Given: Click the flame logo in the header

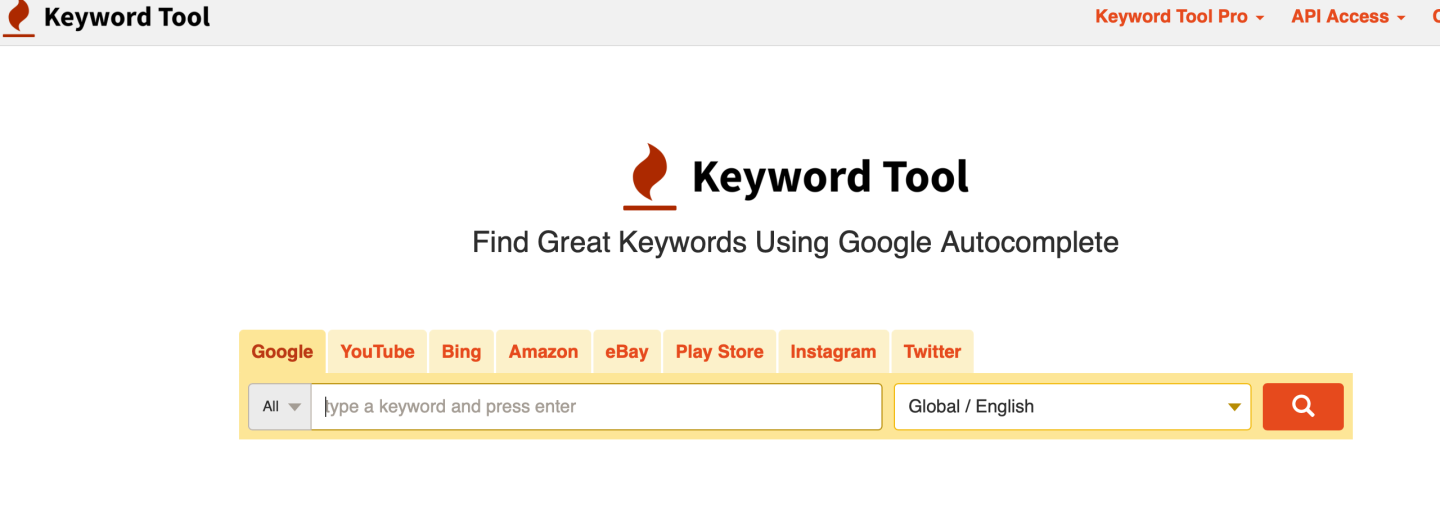Looking at the screenshot, I should pyautogui.click(x=19, y=18).
